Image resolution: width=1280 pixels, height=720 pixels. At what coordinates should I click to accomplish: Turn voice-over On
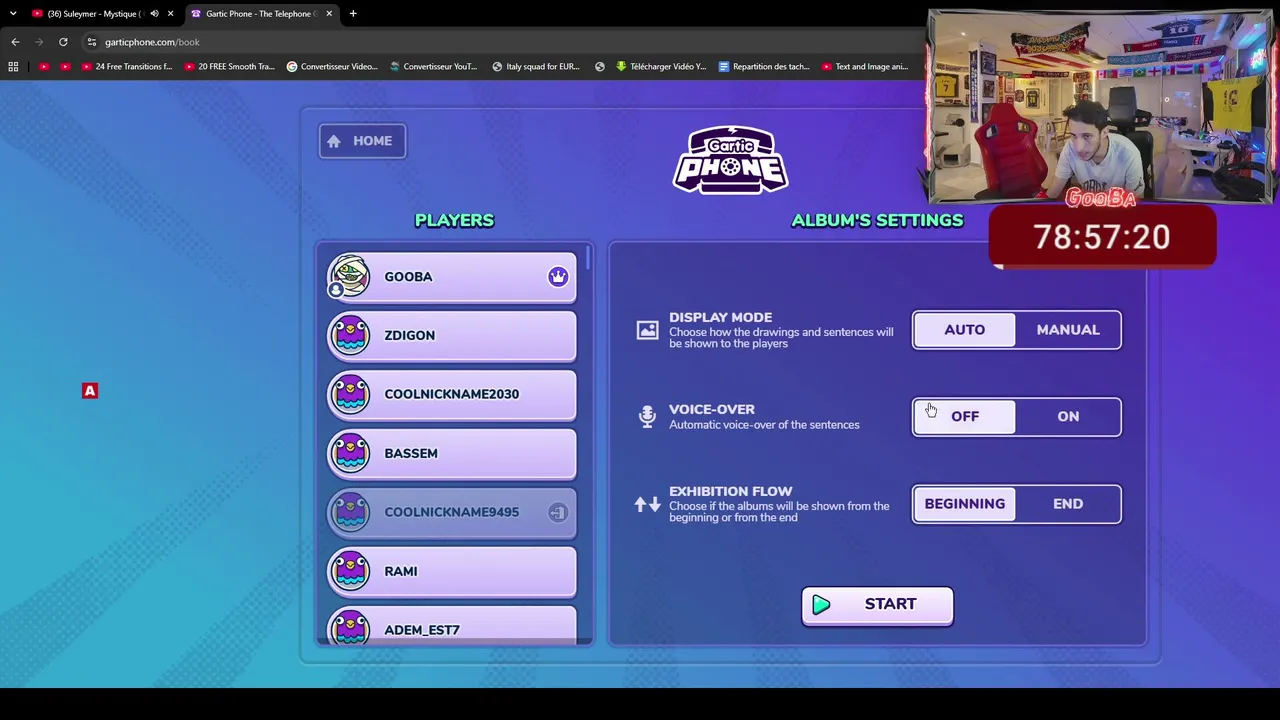coord(1068,417)
